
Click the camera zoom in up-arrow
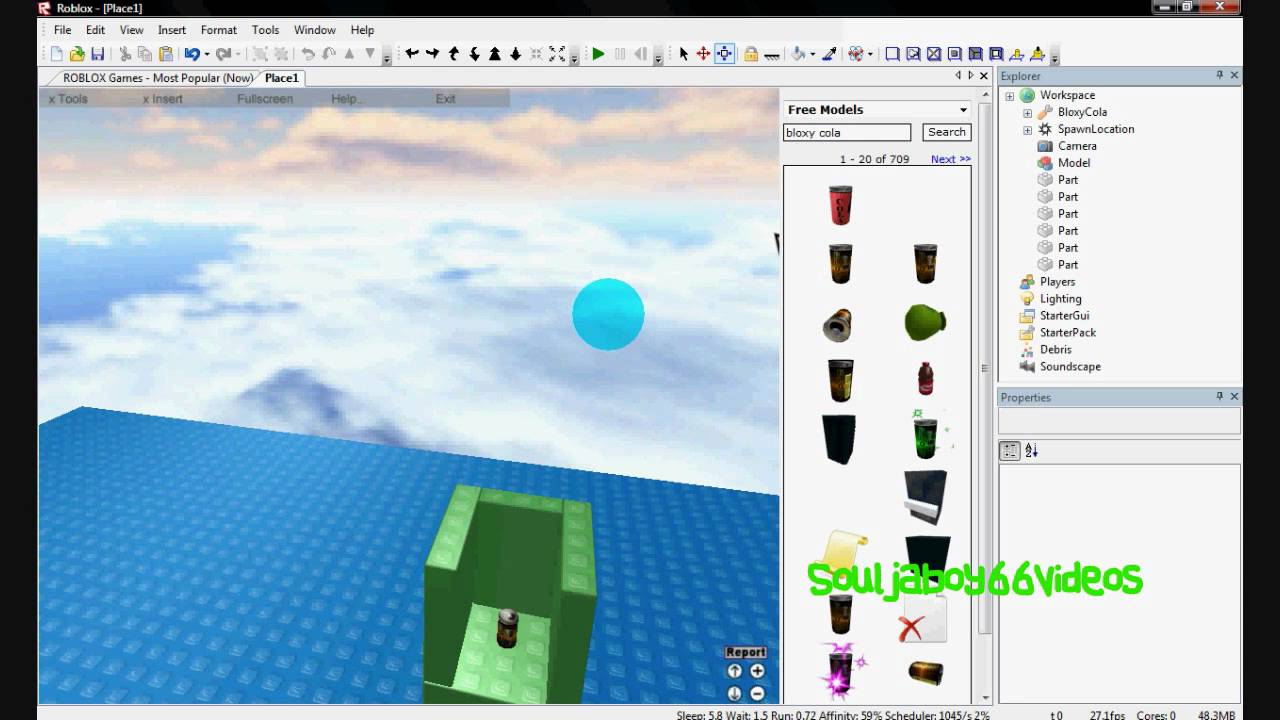[x=495, y=54]
